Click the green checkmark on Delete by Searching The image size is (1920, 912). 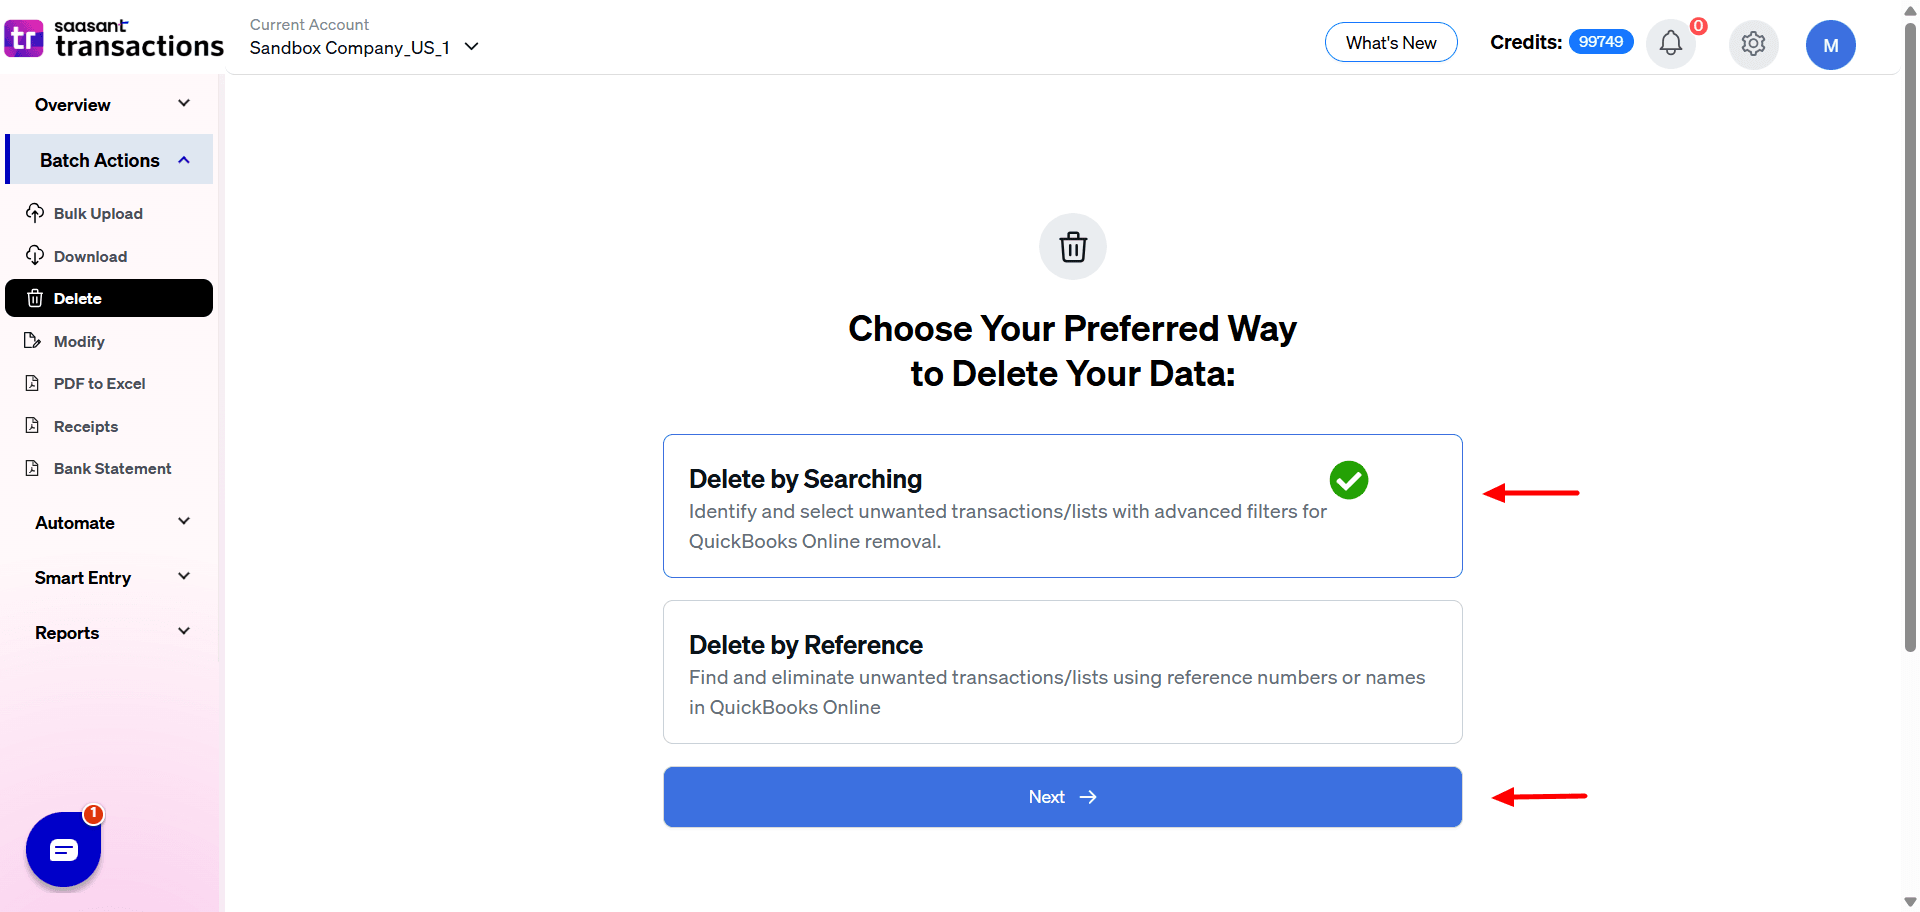pyautogui.click(x=1348, y=480)
